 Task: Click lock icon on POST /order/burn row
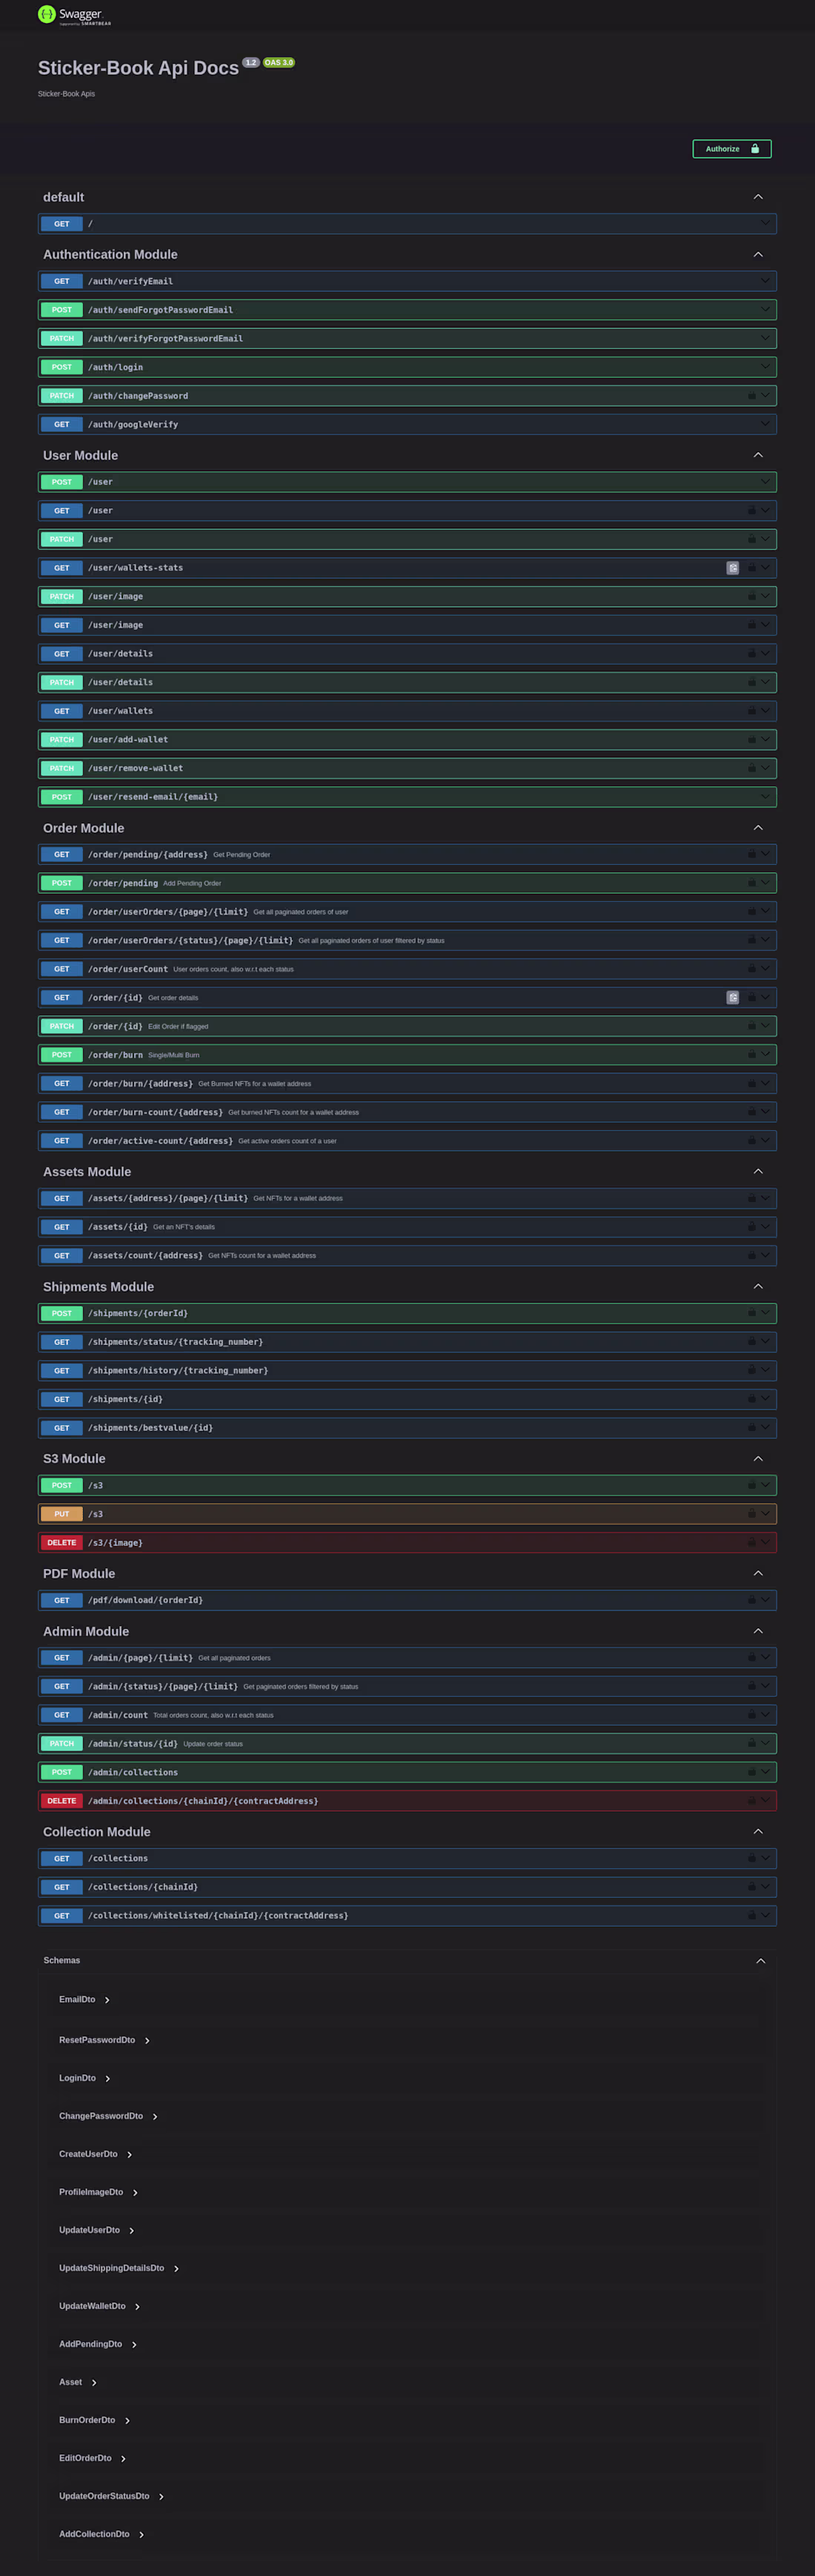click(752, 1054)
